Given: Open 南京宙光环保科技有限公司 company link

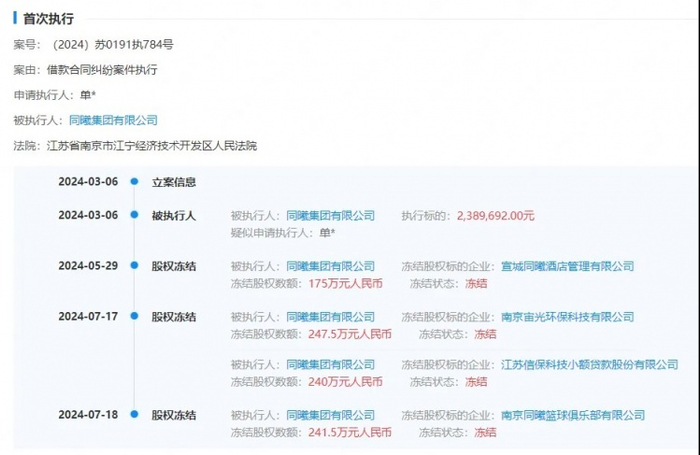Looking at the screenshot, I should point(567,317).
